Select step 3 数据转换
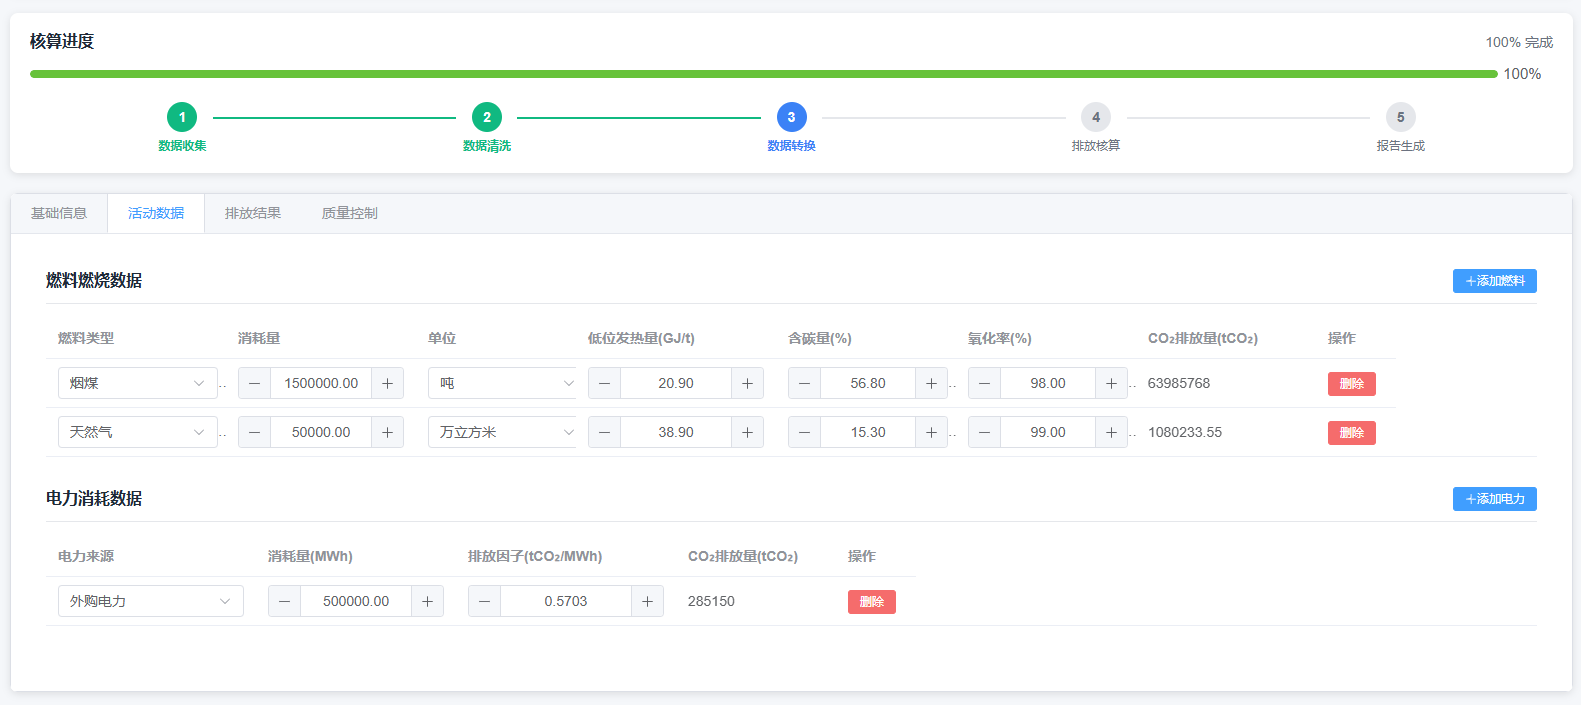 tap(791, 129)
